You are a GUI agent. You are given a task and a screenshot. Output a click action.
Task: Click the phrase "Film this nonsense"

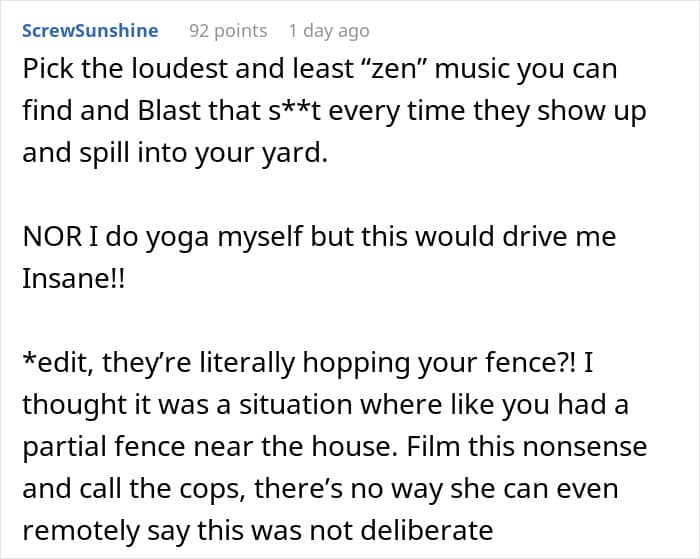point(527,446)
